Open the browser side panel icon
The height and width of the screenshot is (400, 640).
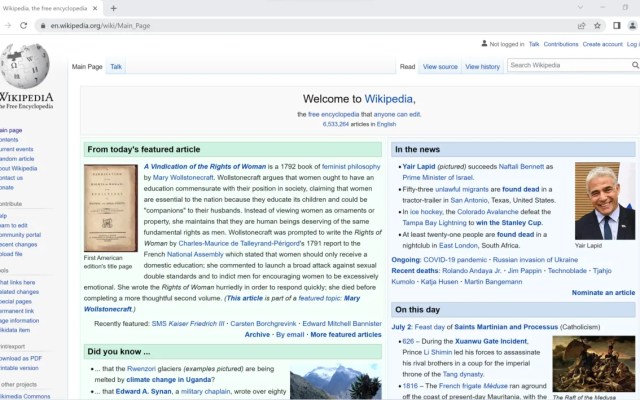tap(617, 26)
